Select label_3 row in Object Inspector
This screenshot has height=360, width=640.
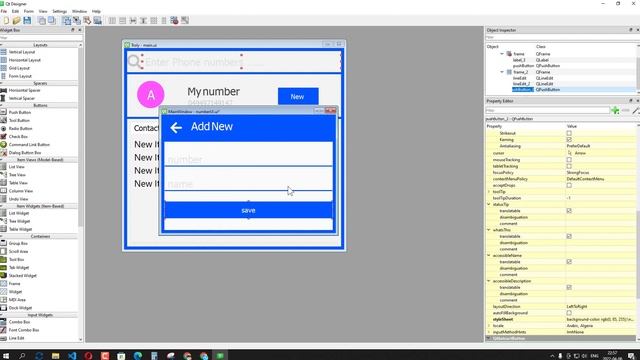coord(561,60)
